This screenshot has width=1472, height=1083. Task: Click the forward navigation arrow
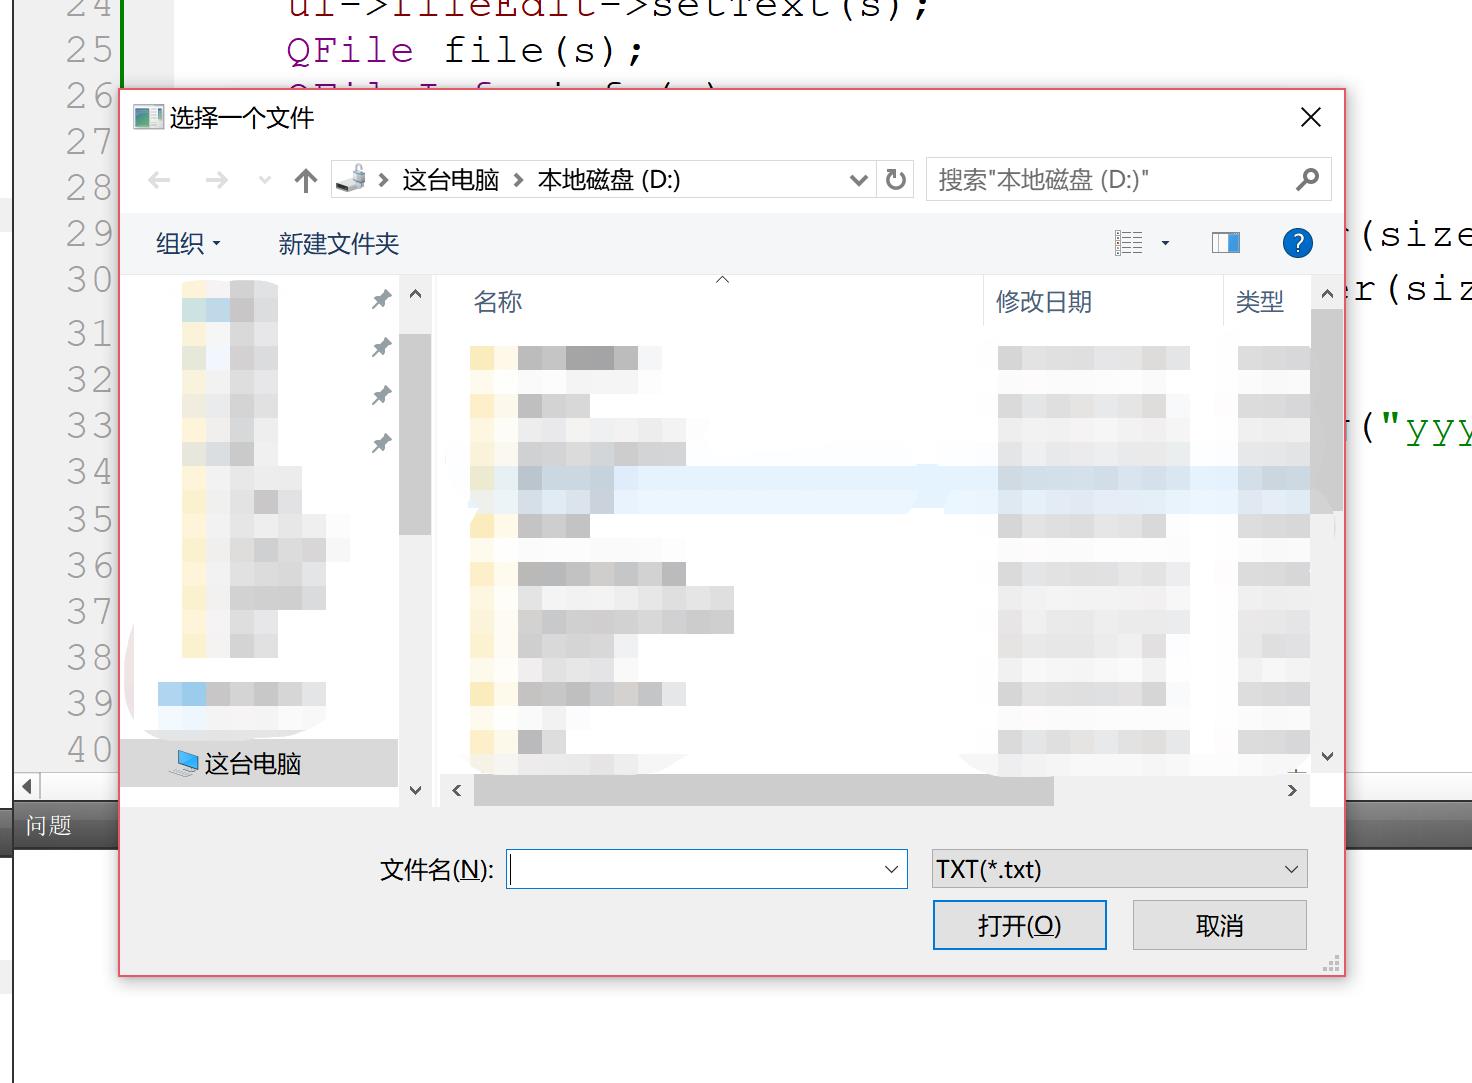216,180
